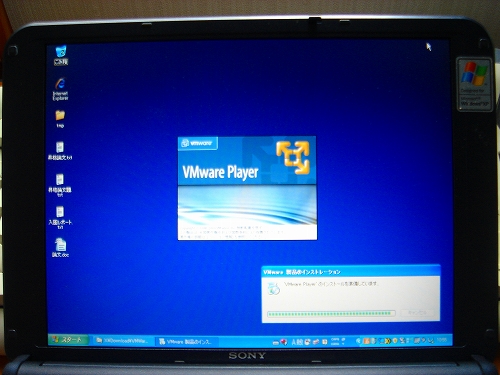Select the fourth text file desktop icon
Image resolution: width=500 pixels, height=375 pixels.
pos(60,185)
